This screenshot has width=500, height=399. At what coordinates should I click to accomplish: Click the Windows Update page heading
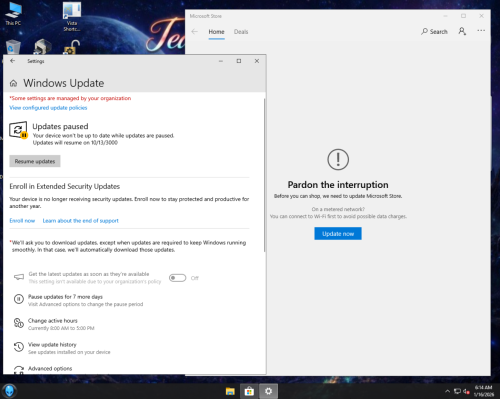(x=64, y=83)
